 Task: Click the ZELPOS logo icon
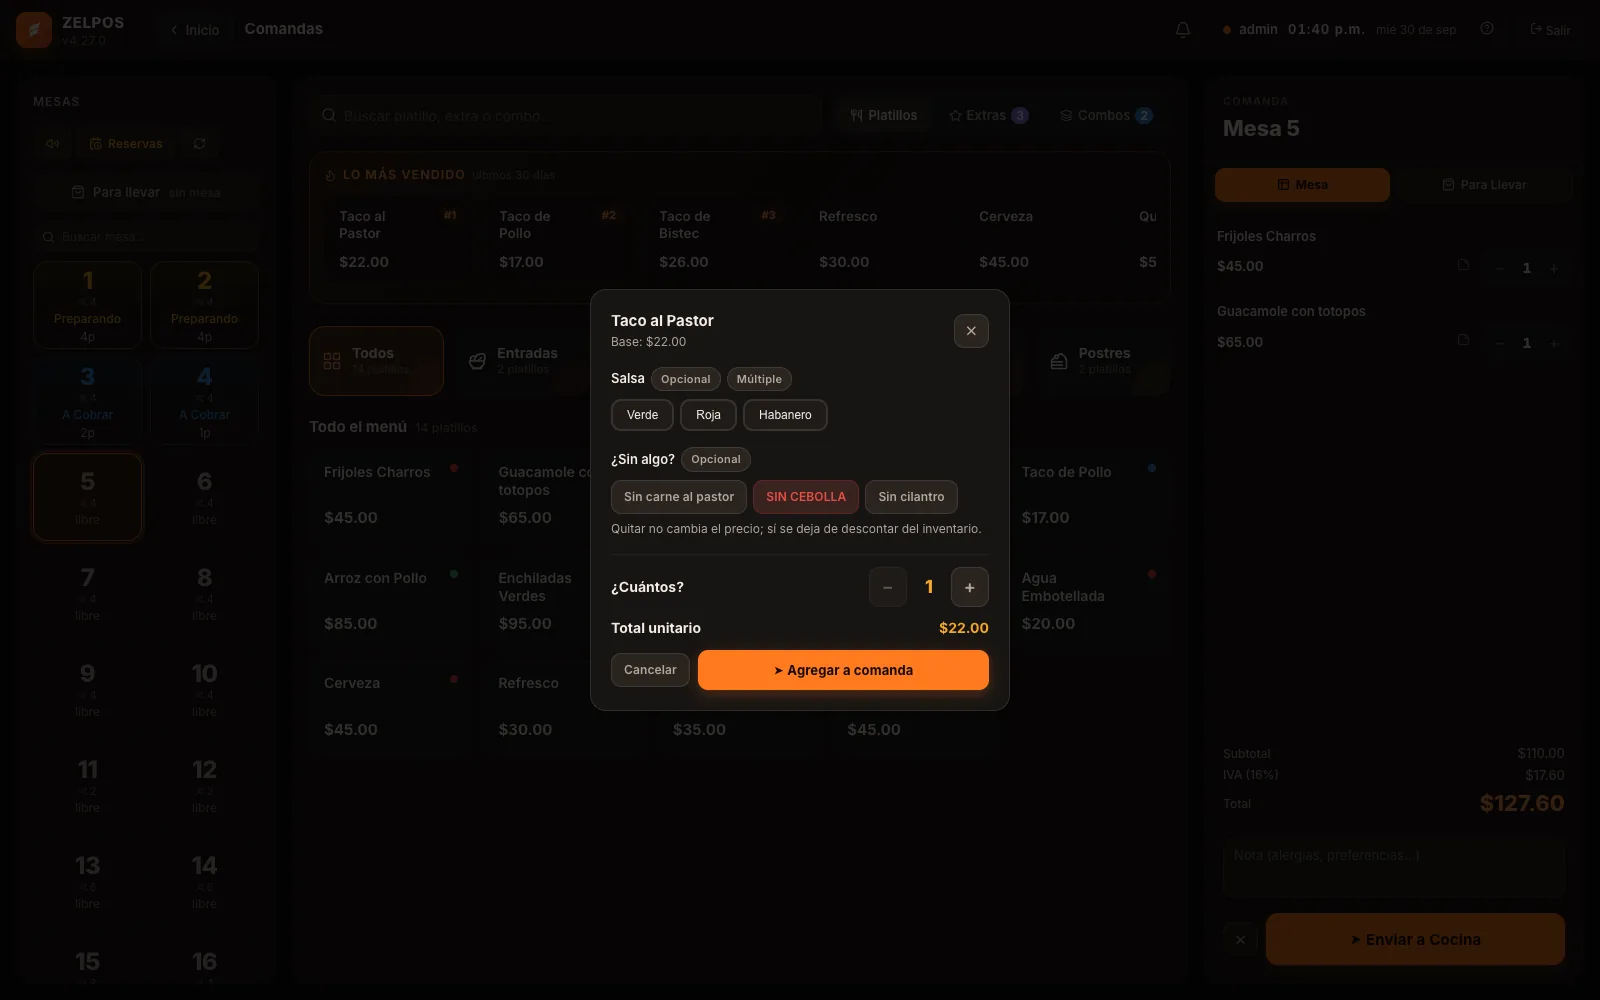point(34,30)
